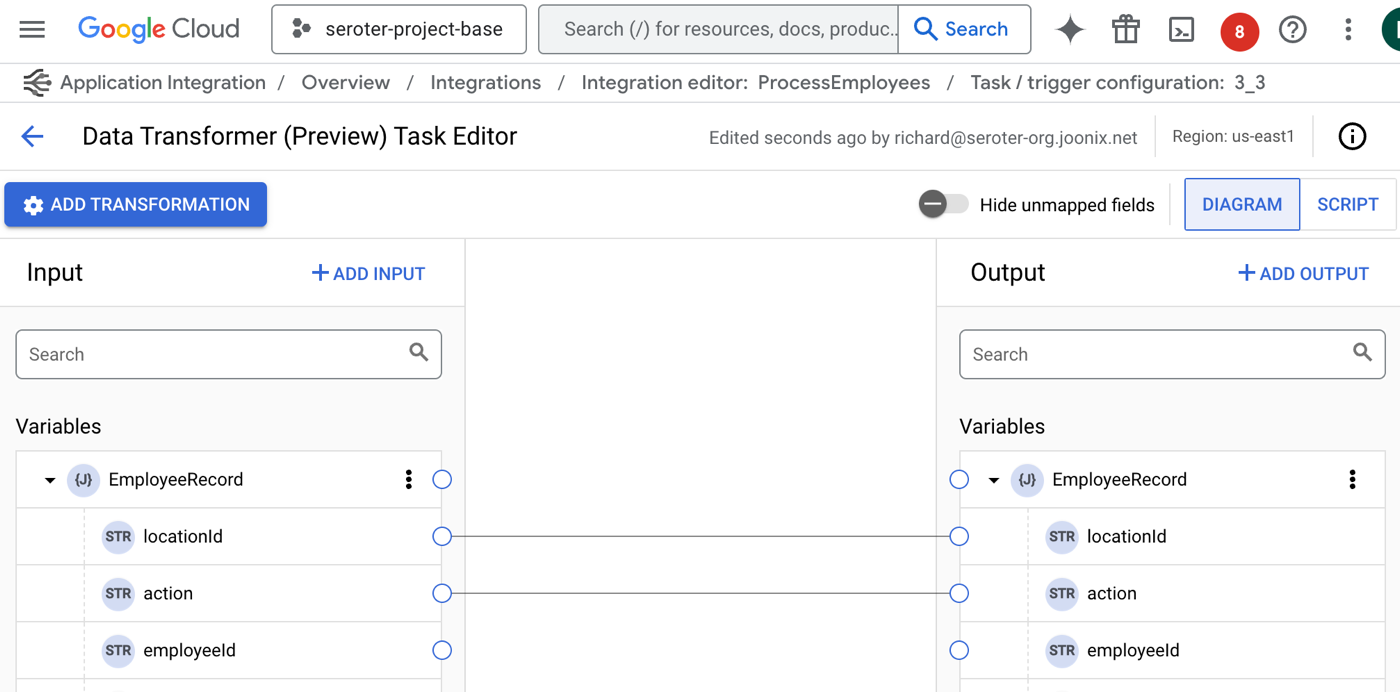1400x692 pixels.
Task: Collapse the output EmployeeRecord variable
Action: point(993,480)
